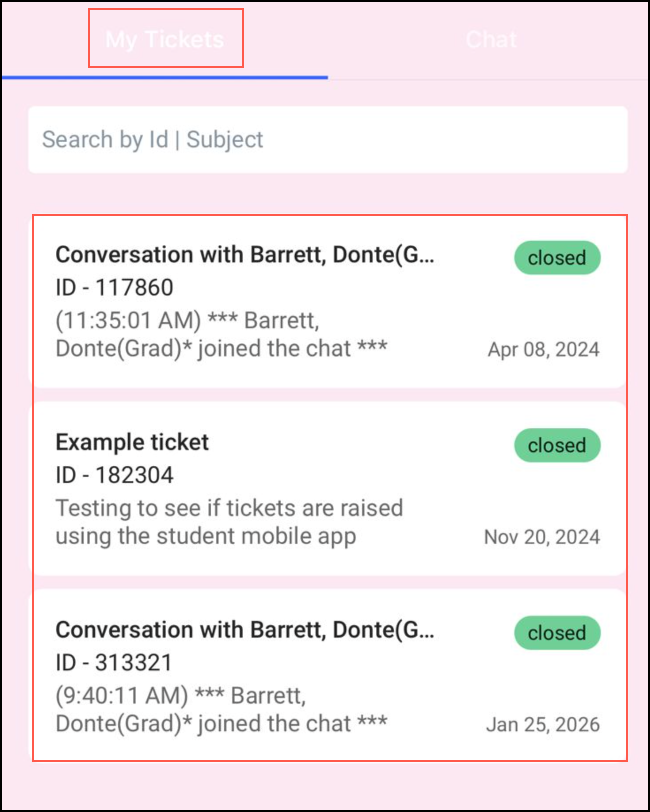
Task: Click the closed badge on the Example ticket
Action: pyautogui.click(x=556, y=445)
